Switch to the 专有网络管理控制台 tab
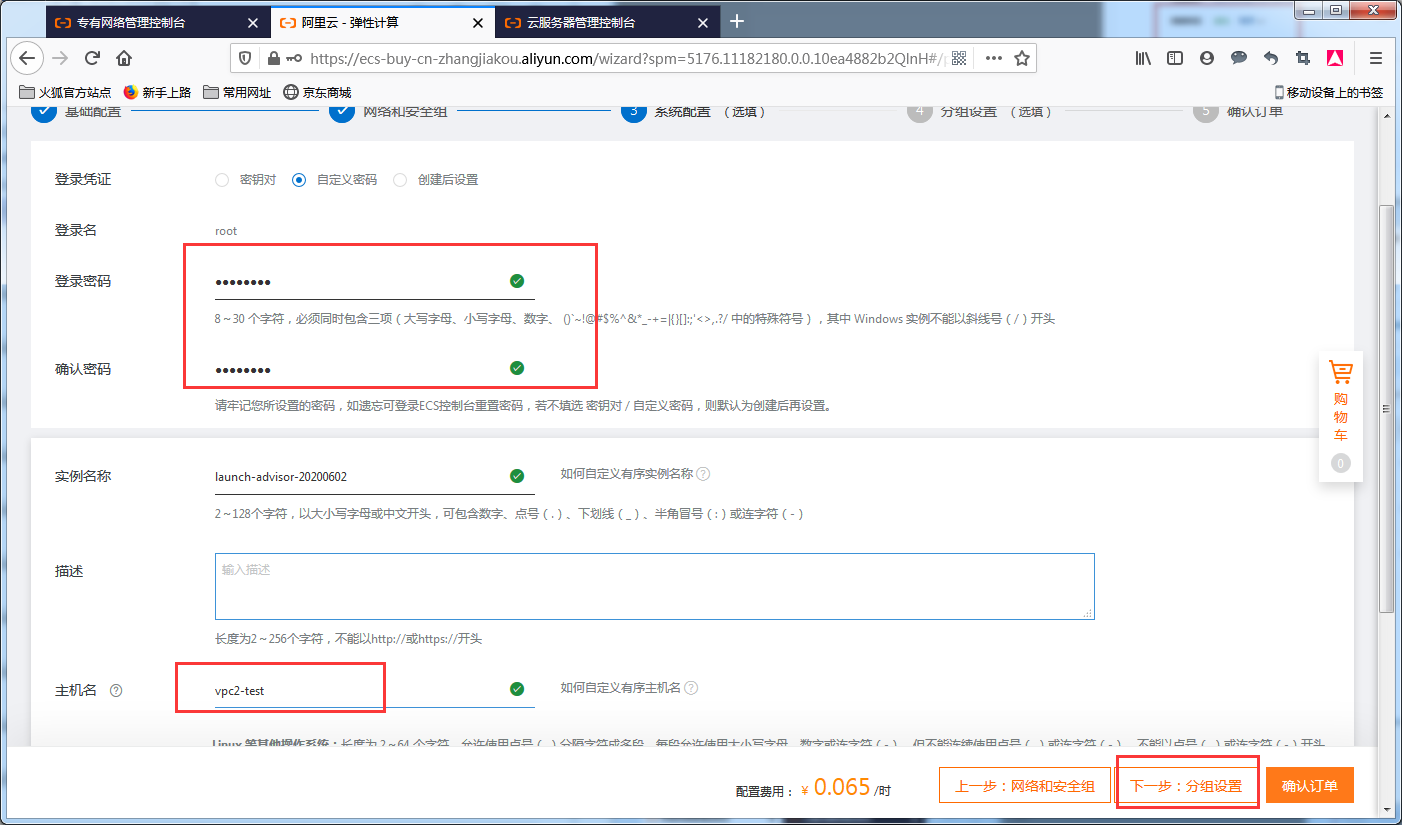This screenshot has height=825, width=1402. tap(130, 21)
